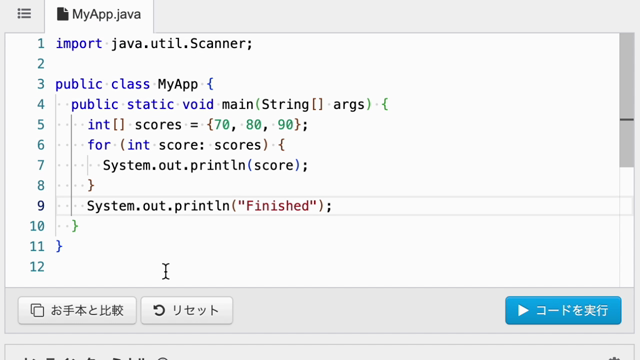Click the file icon on the MyApp.java tab
640x360 pixels.
pos(62,14)
